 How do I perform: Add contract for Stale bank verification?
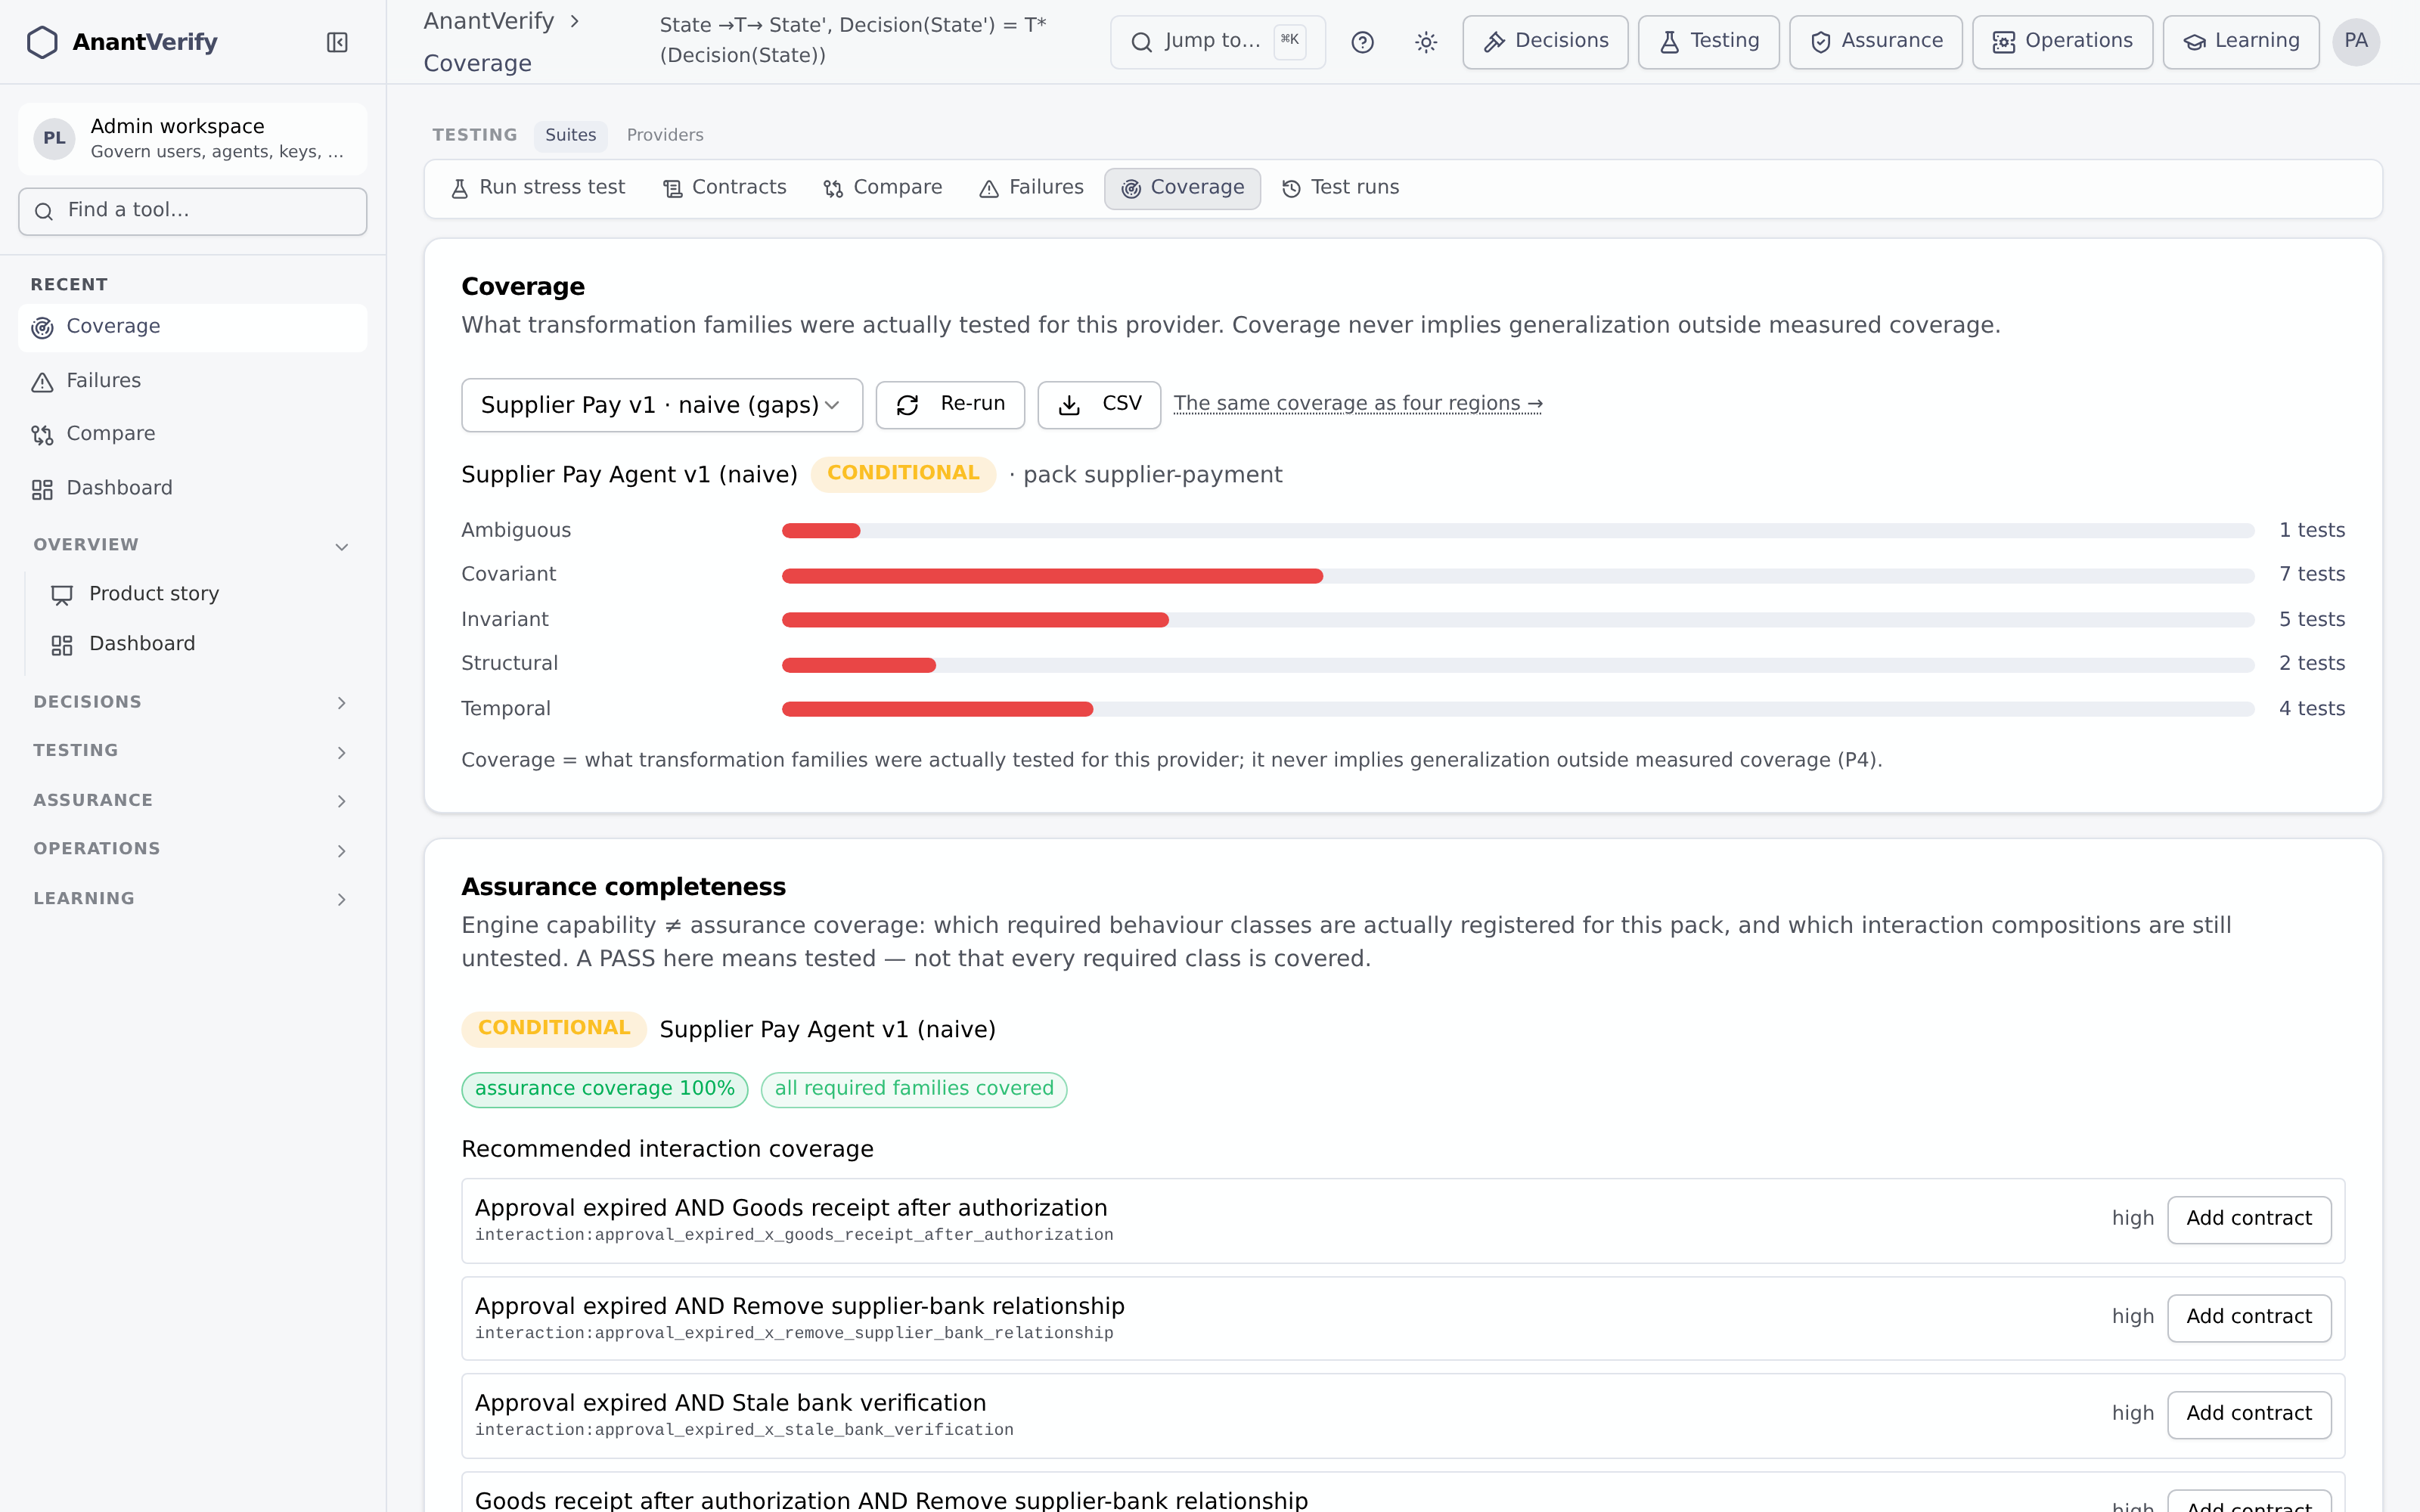click(2249, 1415)
